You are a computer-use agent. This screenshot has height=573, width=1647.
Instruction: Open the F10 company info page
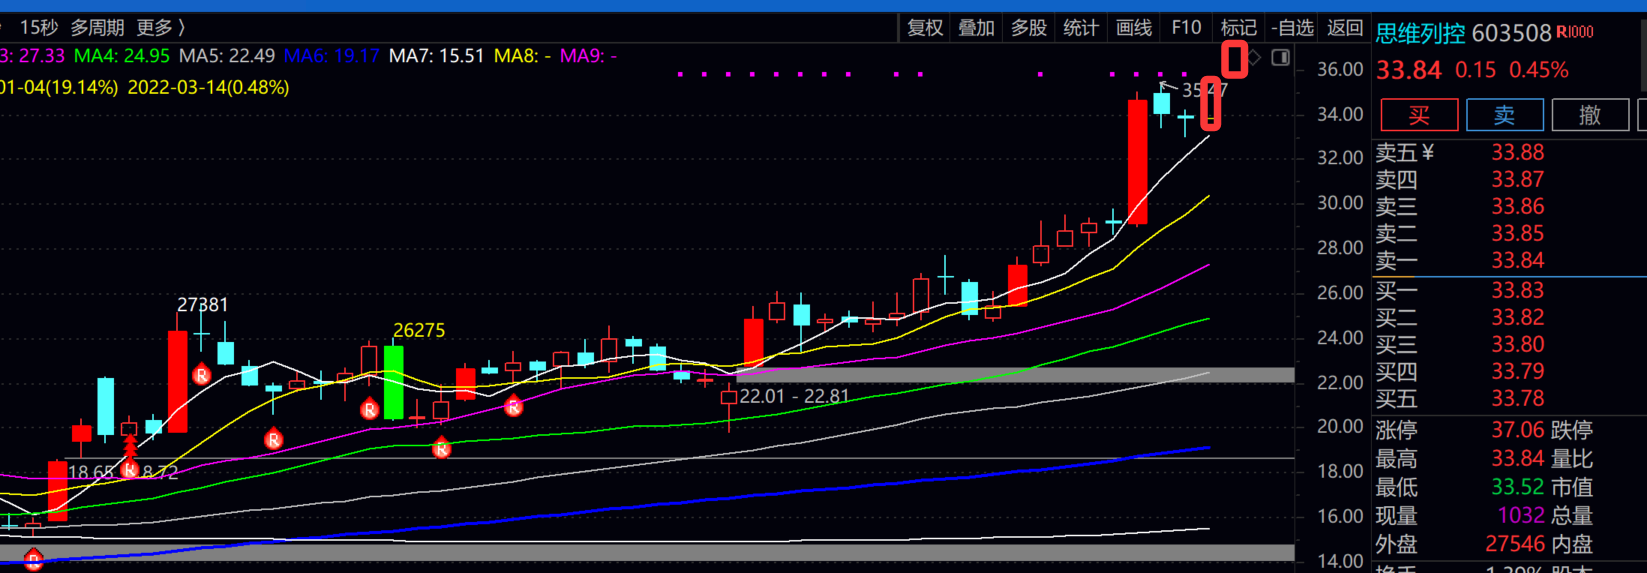pyautogui.click(x=1186, y=27)
